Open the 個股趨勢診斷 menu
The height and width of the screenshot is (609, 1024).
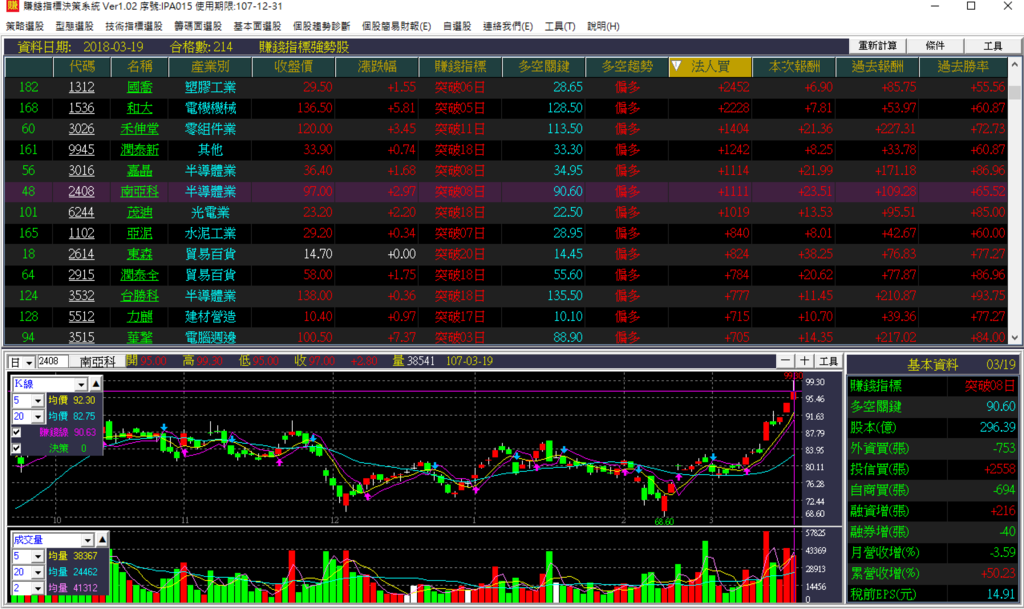pos(321,26)
